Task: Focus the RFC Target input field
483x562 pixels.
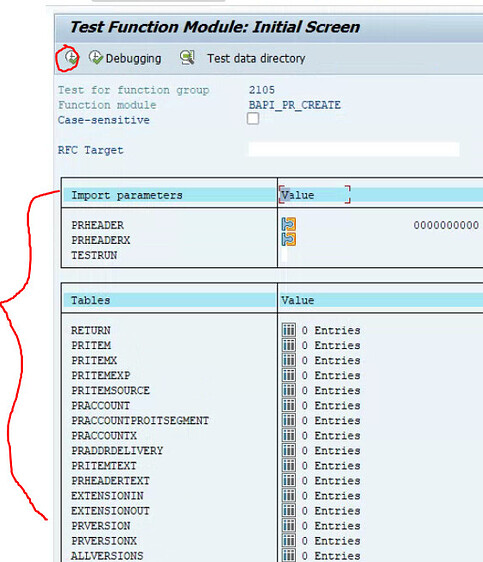Action: (x=354, y=149)
